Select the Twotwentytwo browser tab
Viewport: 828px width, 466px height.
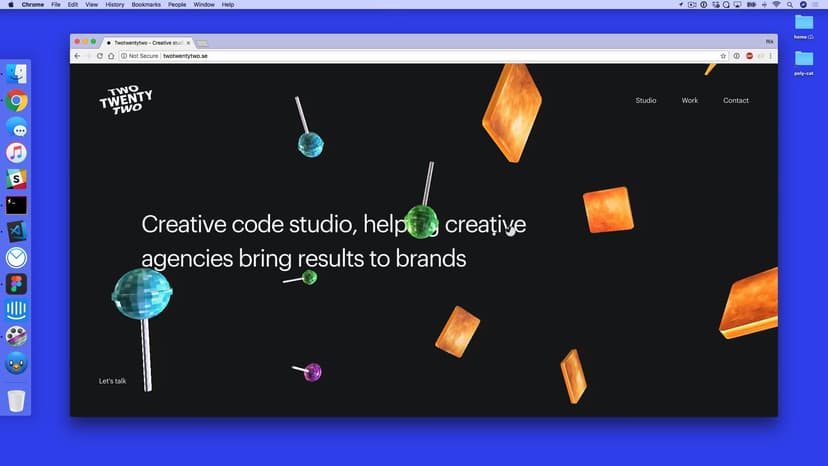point(150,43)
